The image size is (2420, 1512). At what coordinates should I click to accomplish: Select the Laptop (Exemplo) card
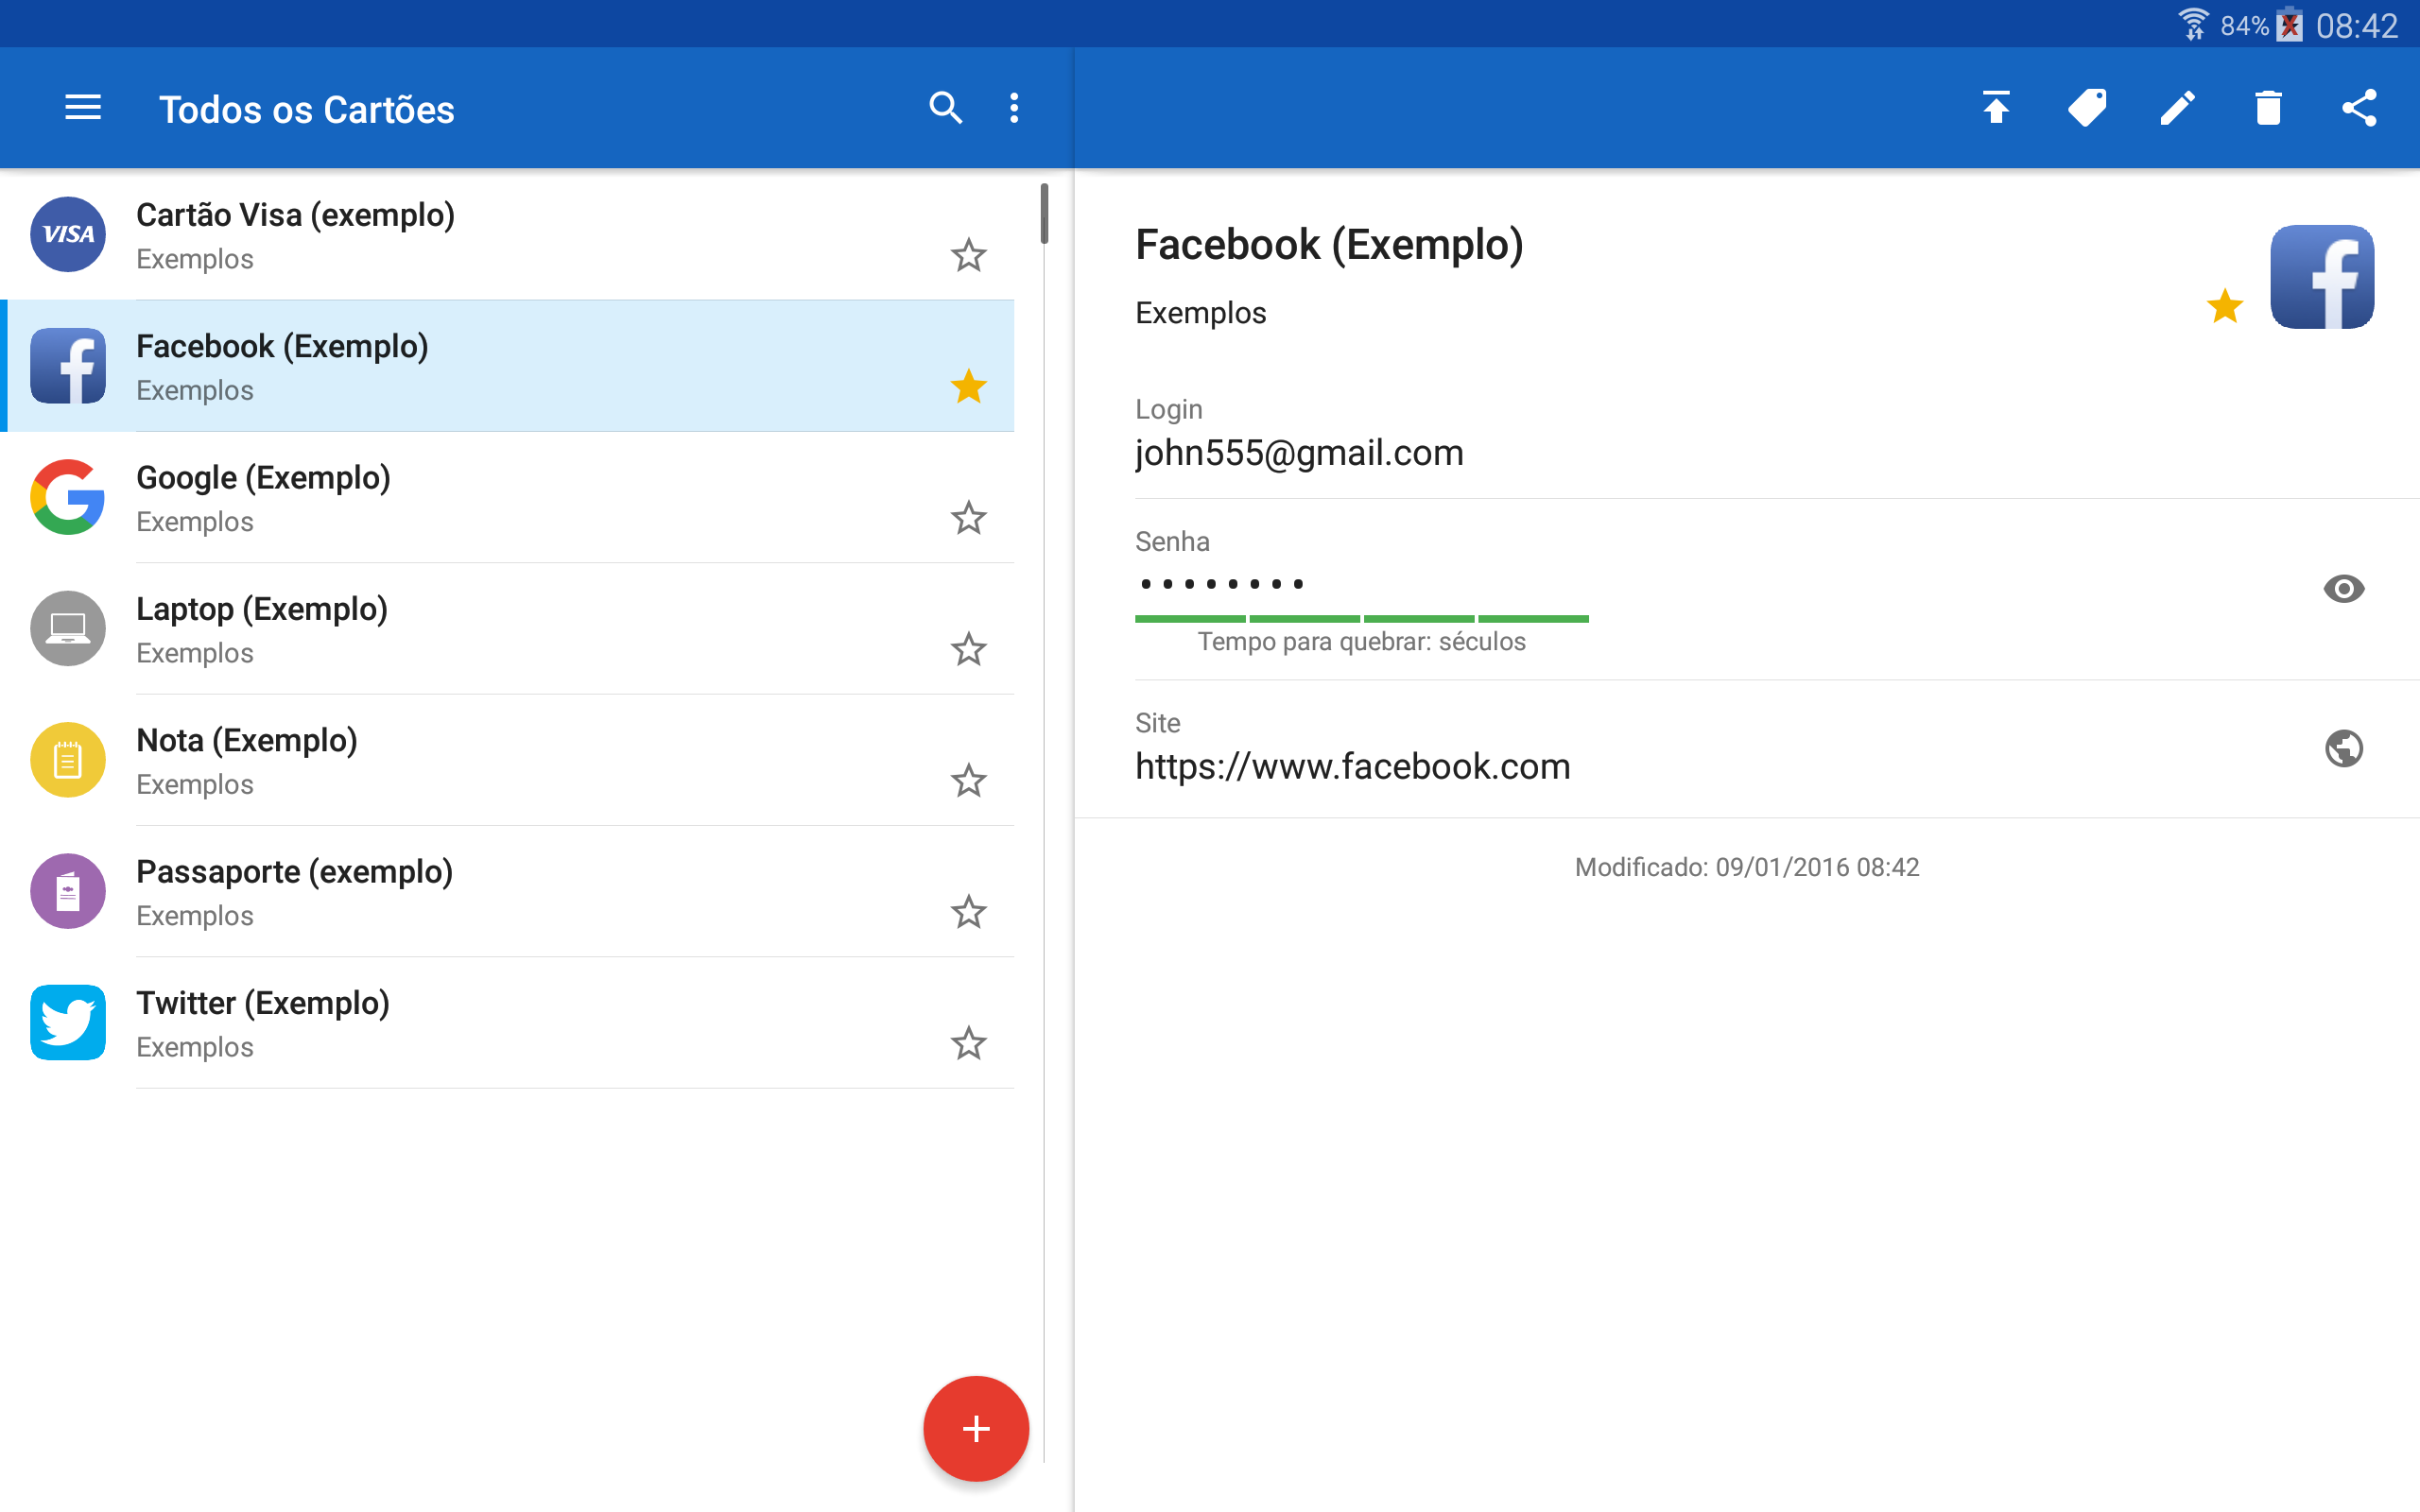(x=507, y=628)
